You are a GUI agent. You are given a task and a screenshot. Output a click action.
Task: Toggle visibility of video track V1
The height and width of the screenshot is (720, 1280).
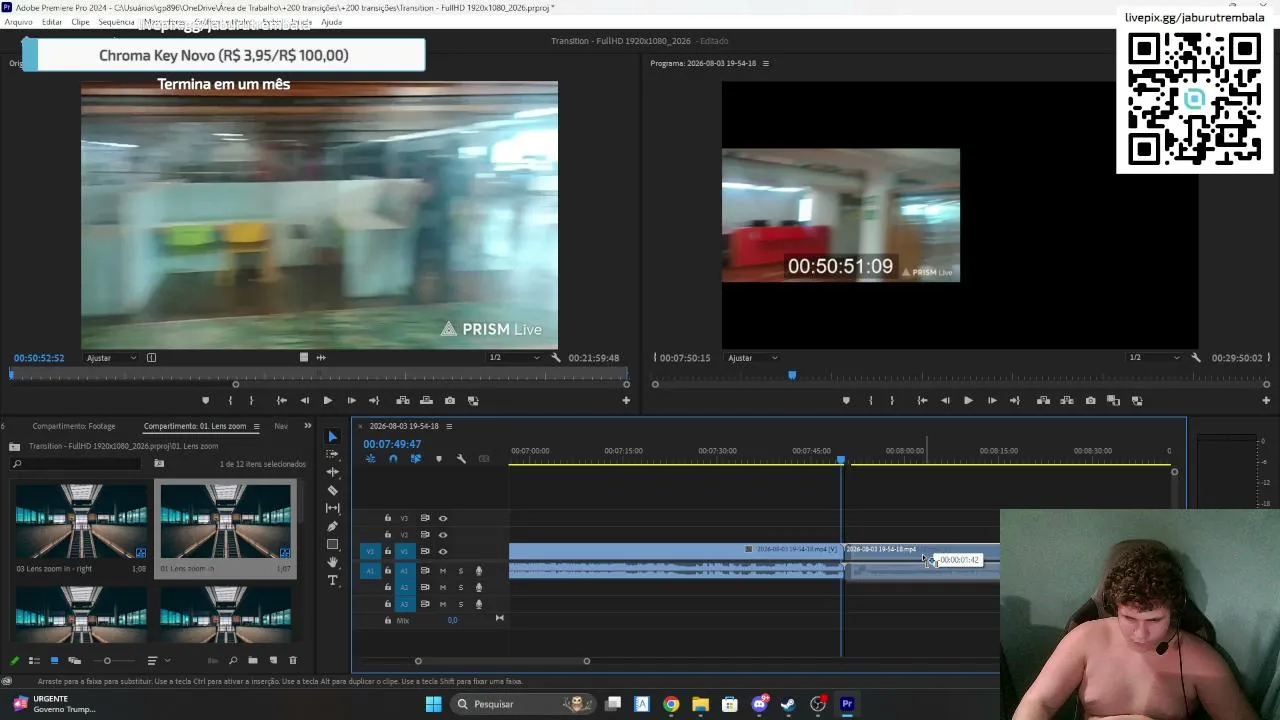coord(443,551)
